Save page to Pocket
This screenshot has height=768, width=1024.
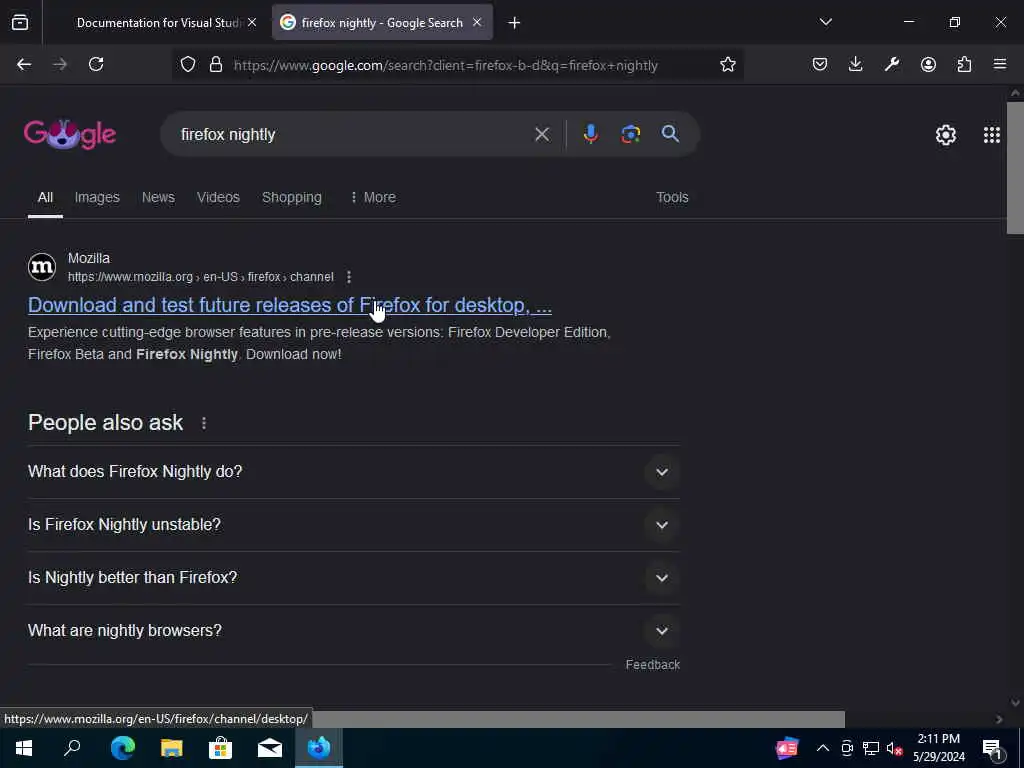(820, 64)
